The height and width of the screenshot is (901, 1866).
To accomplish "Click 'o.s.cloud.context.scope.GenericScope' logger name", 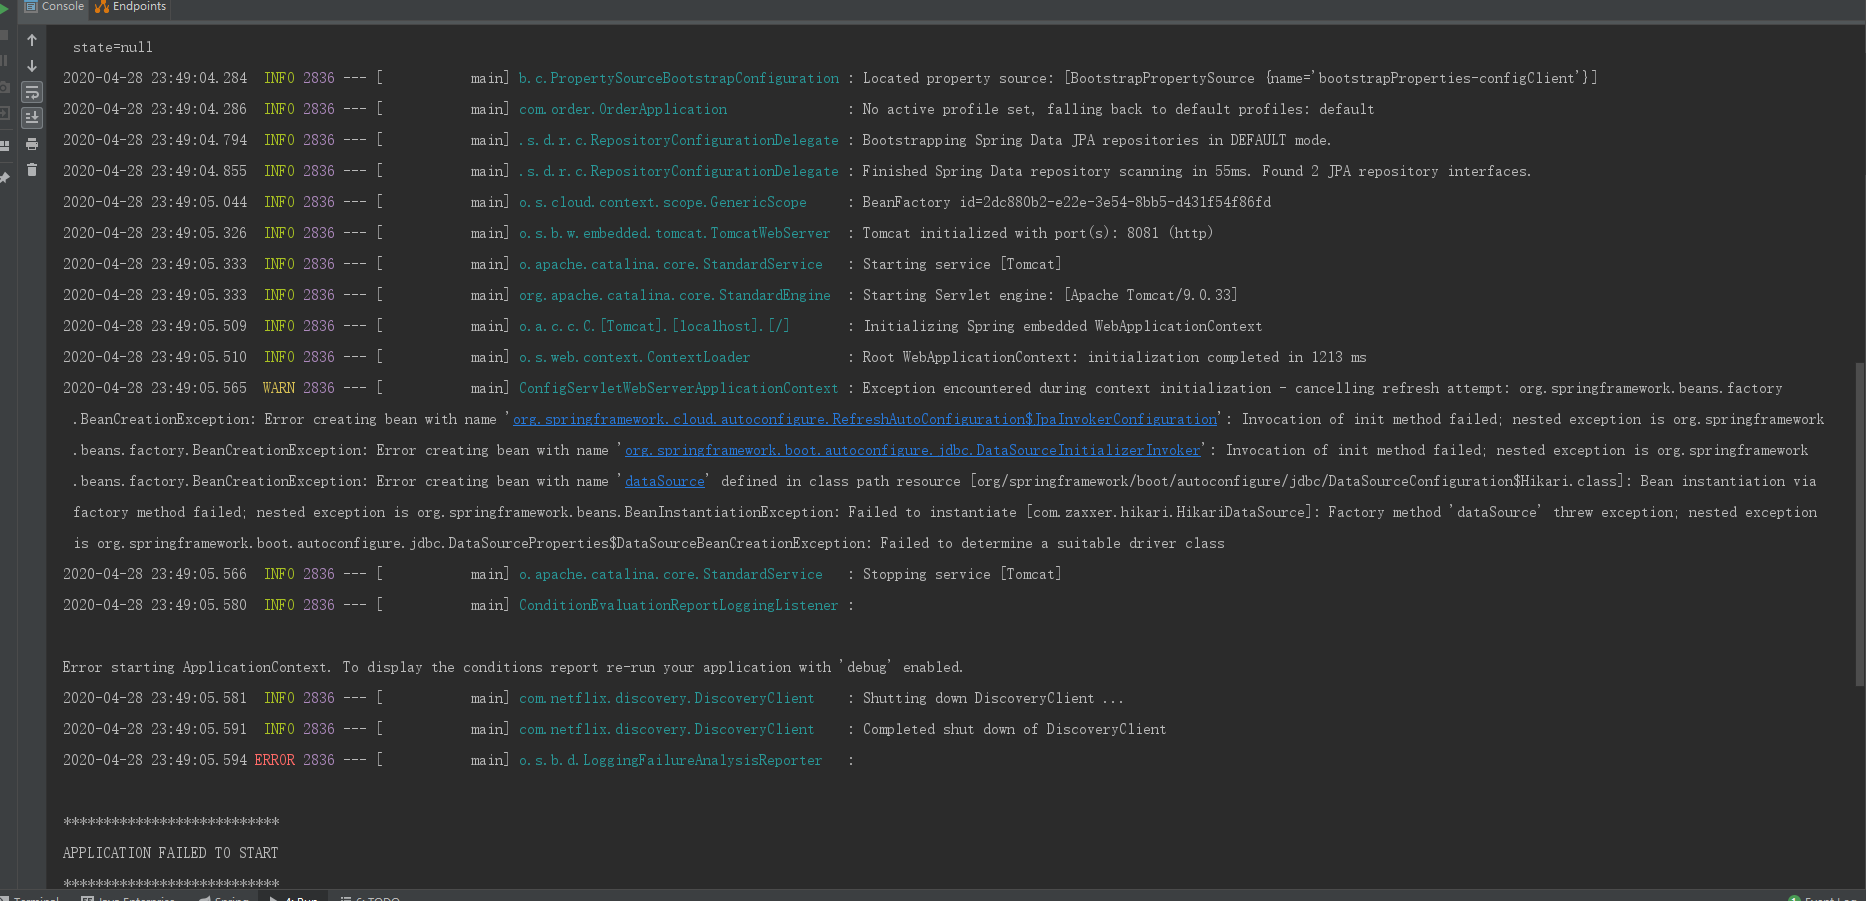I will [x=663, y=202].
